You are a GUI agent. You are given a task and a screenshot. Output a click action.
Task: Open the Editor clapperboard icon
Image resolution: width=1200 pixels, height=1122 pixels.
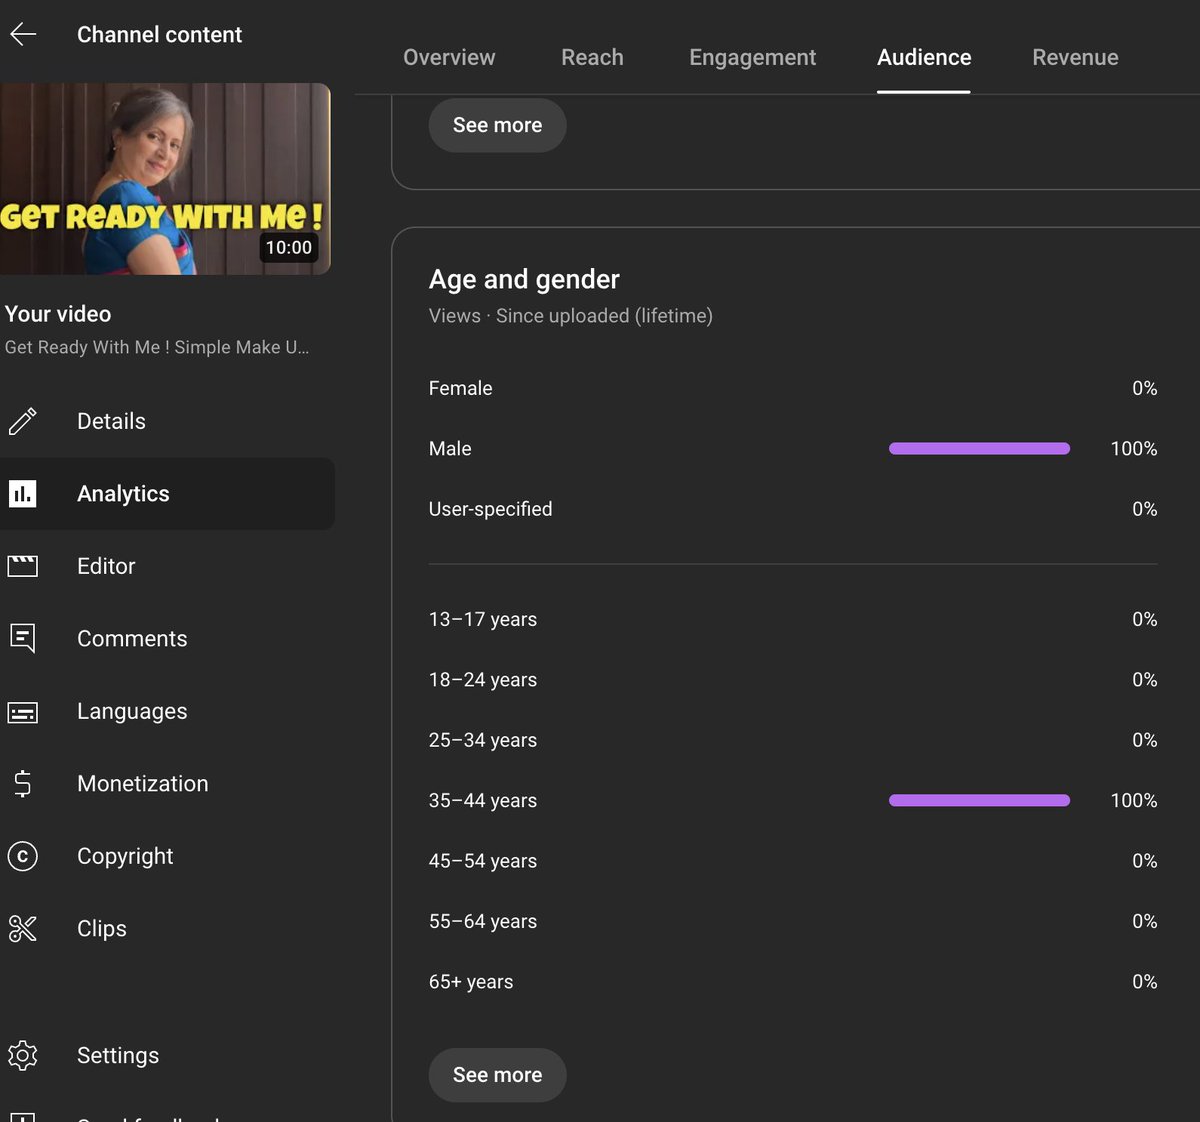tap(22, 565)
